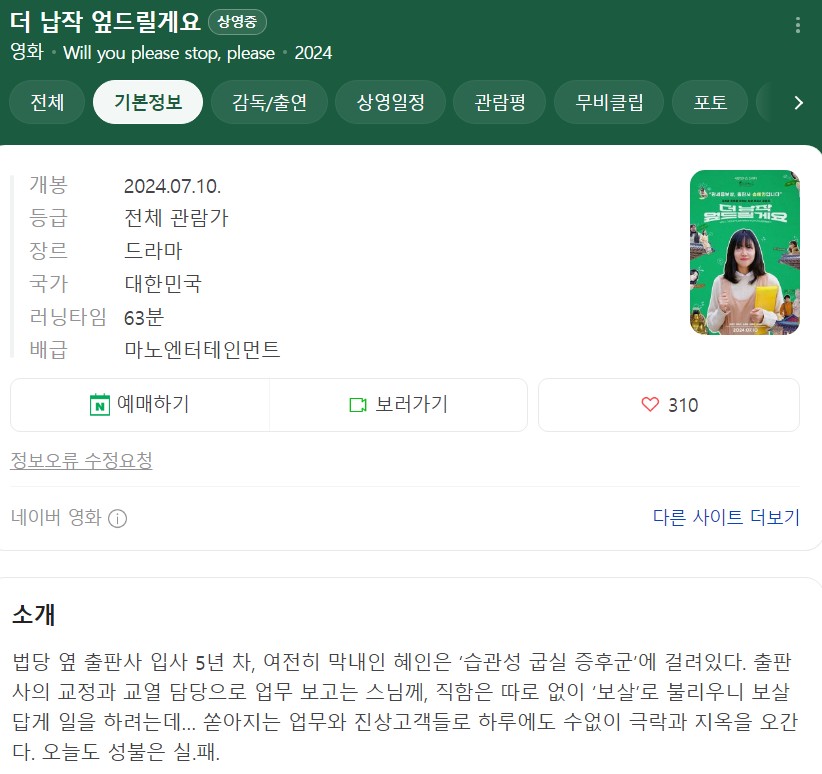The width and height of the screenshot is (822, 774).
Task: Click the 정보오류 수정요청 link
Action: pyautogui.click(x=81, y=460)
